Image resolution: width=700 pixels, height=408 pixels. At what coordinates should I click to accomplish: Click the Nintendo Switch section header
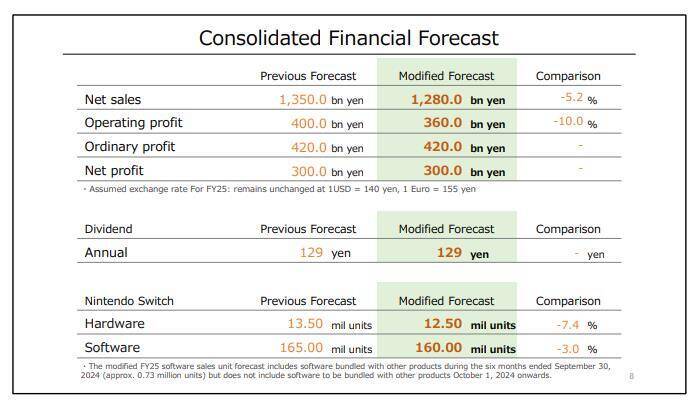(129, 301)
